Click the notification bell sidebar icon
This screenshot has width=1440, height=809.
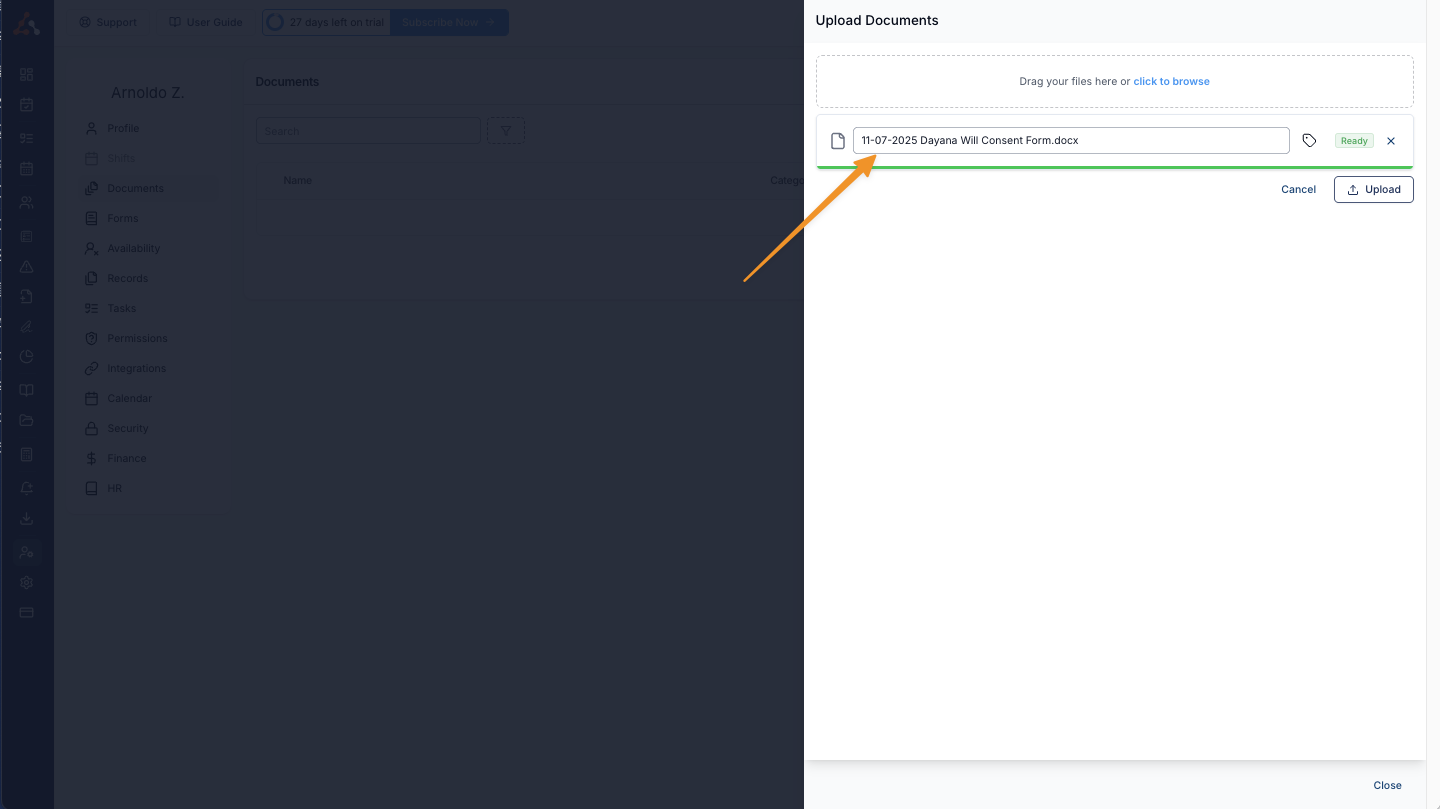coord(27,487)
